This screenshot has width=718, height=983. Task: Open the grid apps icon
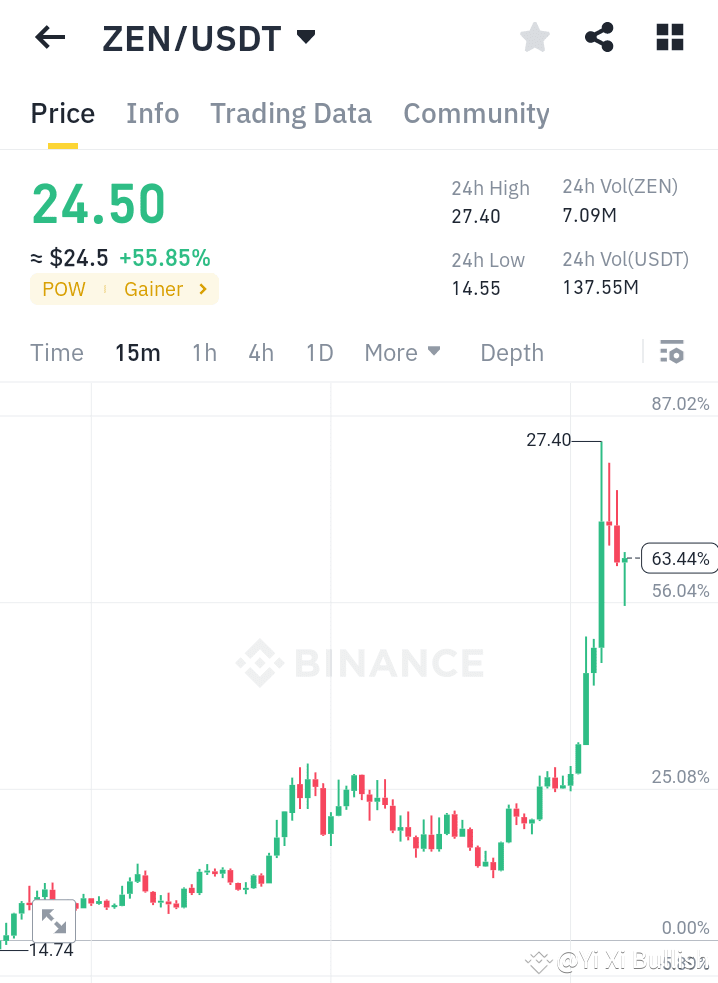[668, 37]
